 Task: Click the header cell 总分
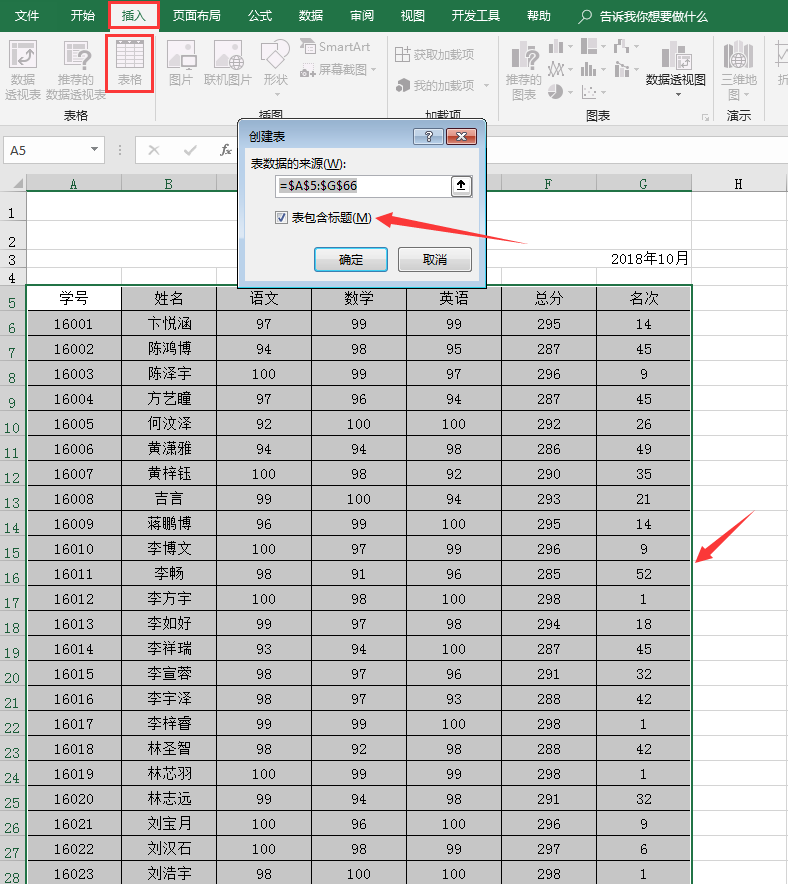pyautogui.click(x=548, y=298)
